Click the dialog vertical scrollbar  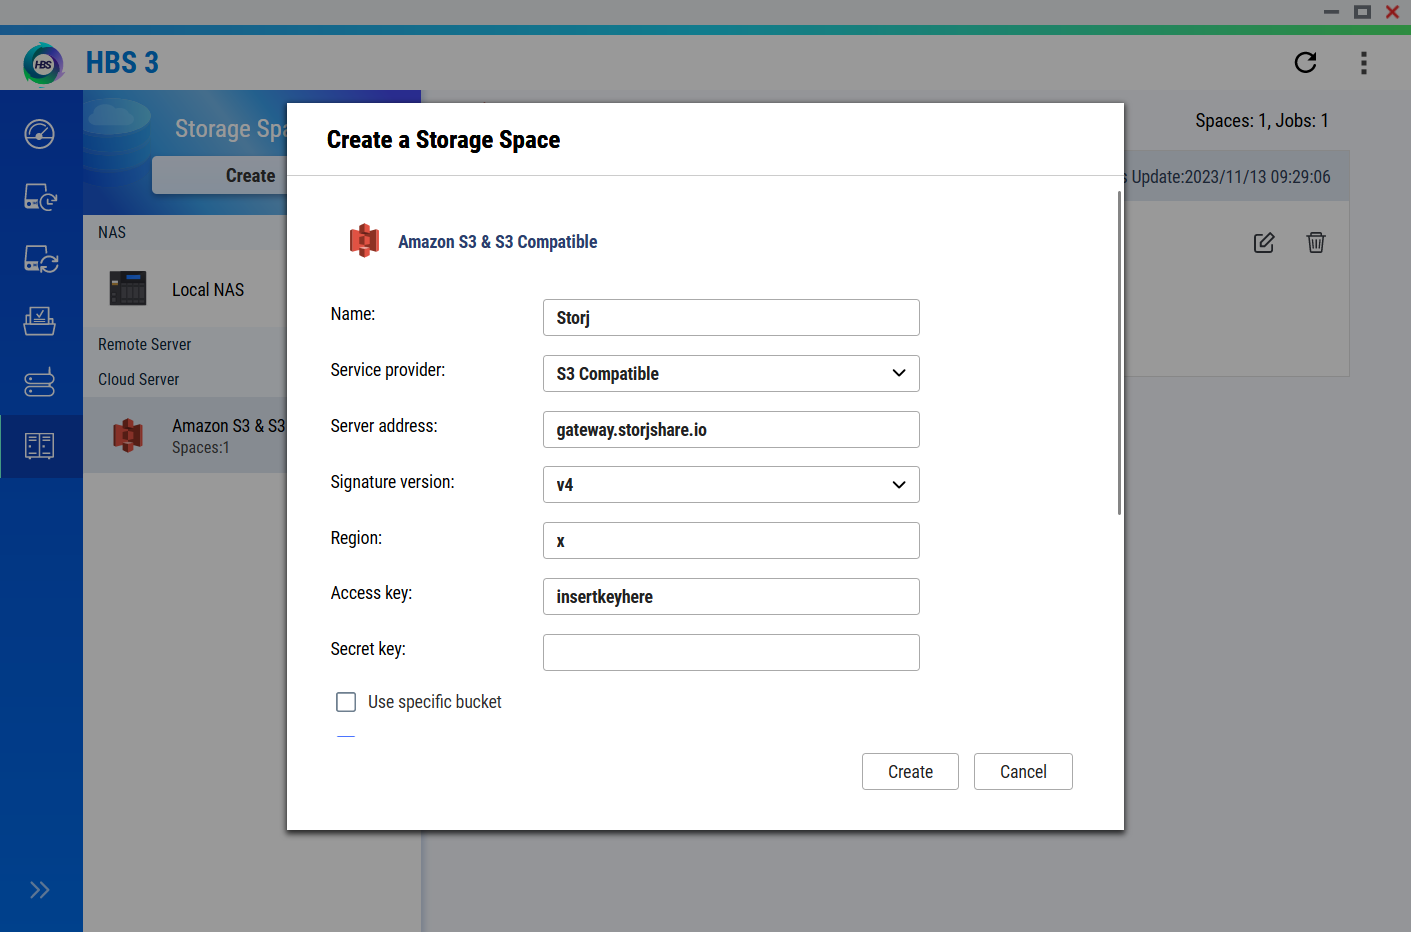click(x=1119, y=352)
